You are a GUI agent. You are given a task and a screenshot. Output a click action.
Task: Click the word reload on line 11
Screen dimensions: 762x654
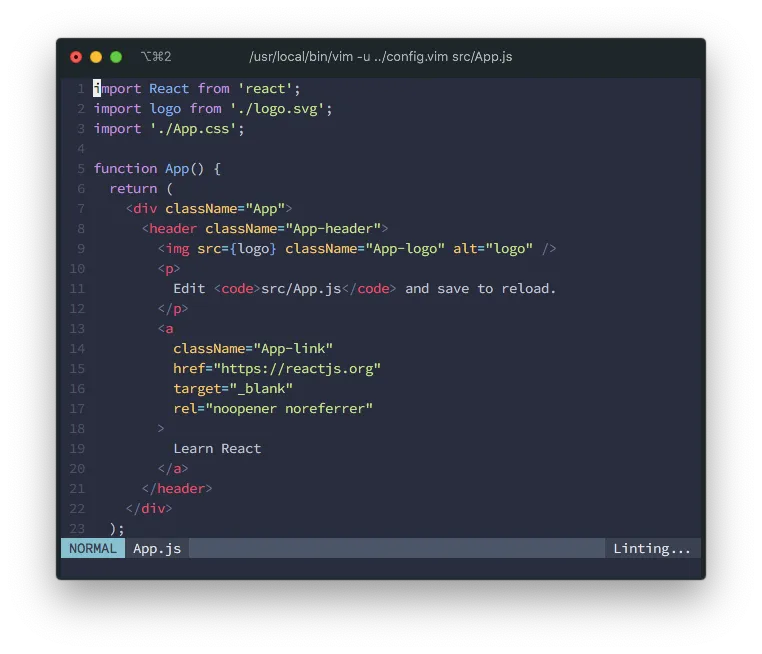tap(525, 289)
